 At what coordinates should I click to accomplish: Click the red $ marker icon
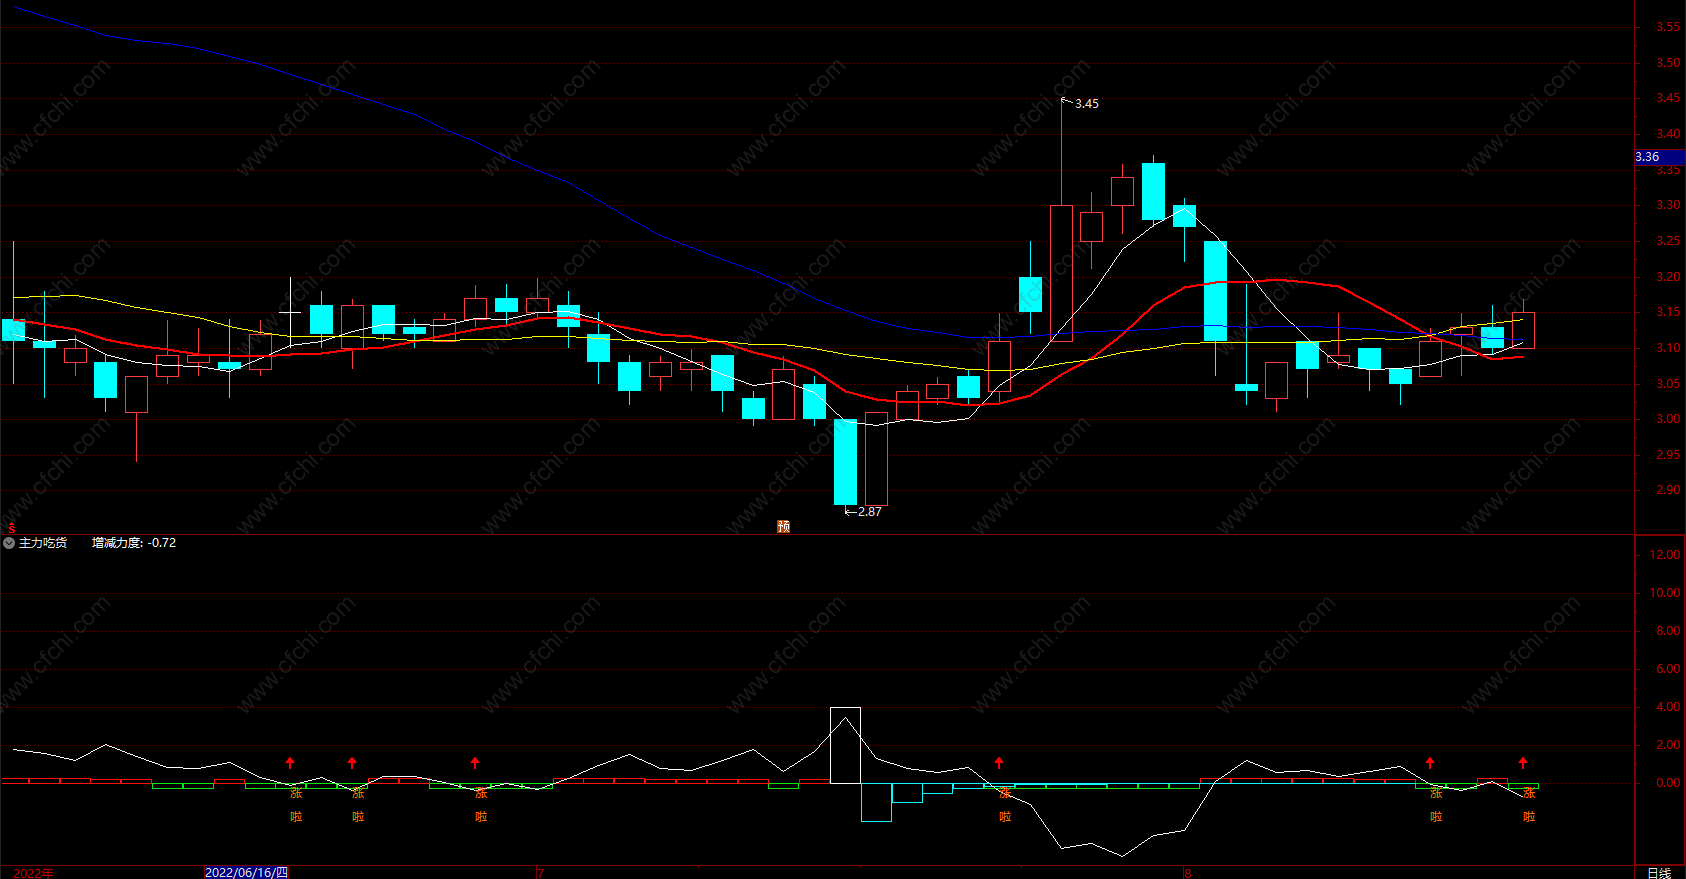click(x=12, y=527)
